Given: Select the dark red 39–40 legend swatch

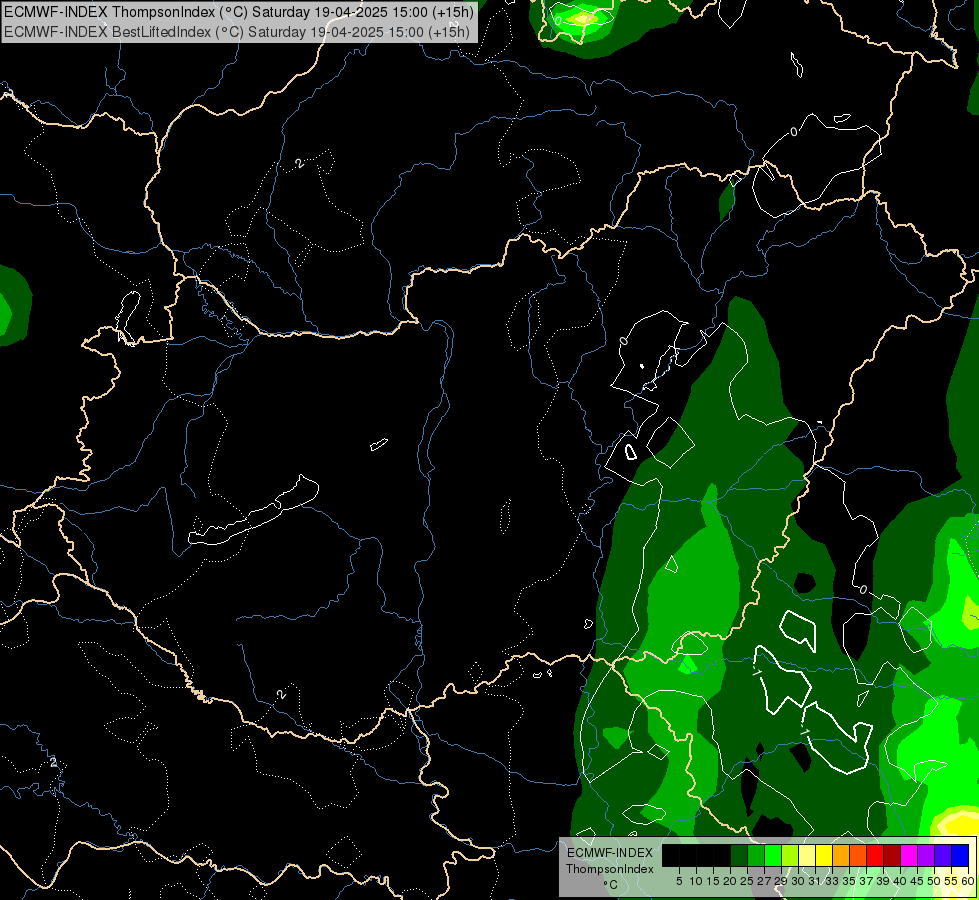Looking at the screenshot, I should [x=892, y=855].
